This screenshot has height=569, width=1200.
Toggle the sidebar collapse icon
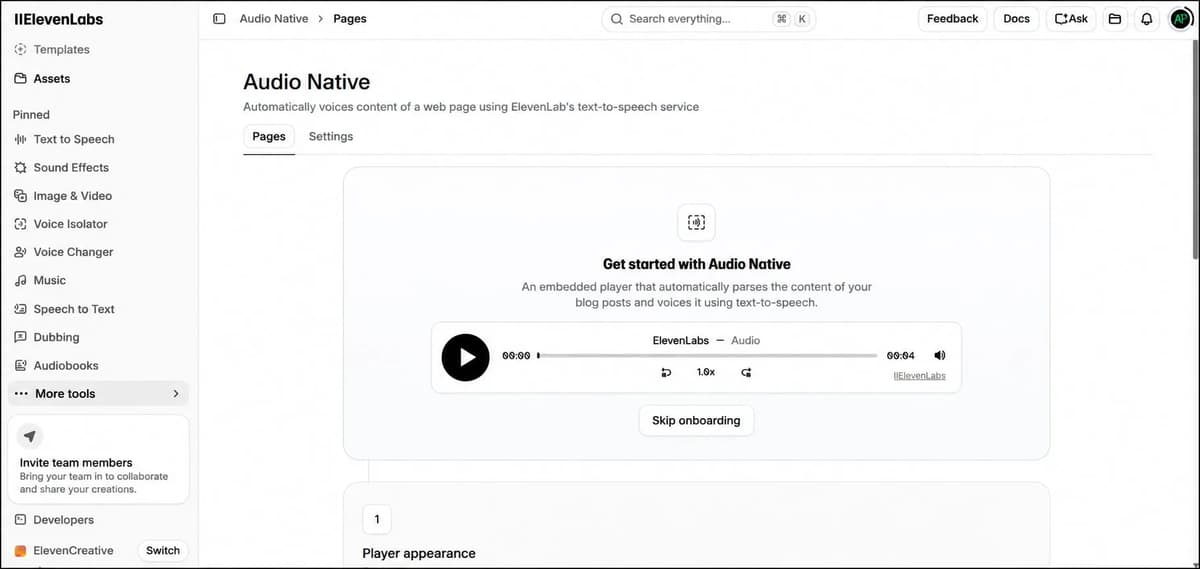click(x=219, y=19)
